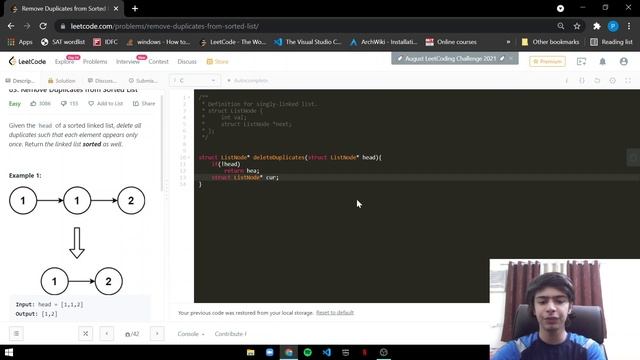Open the playground icon in the navbar
Image resolution: width=640 pixels, height=360 pixels.
(x=581, y=62)
